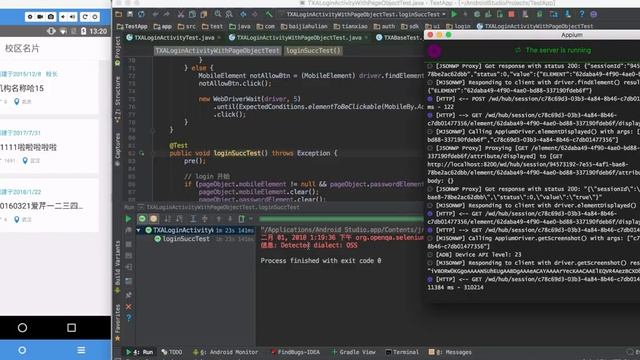640x360 pixels.
Task: Click expand all icon in Run panel
Action: pyautogui.click(x=193, y=219)
